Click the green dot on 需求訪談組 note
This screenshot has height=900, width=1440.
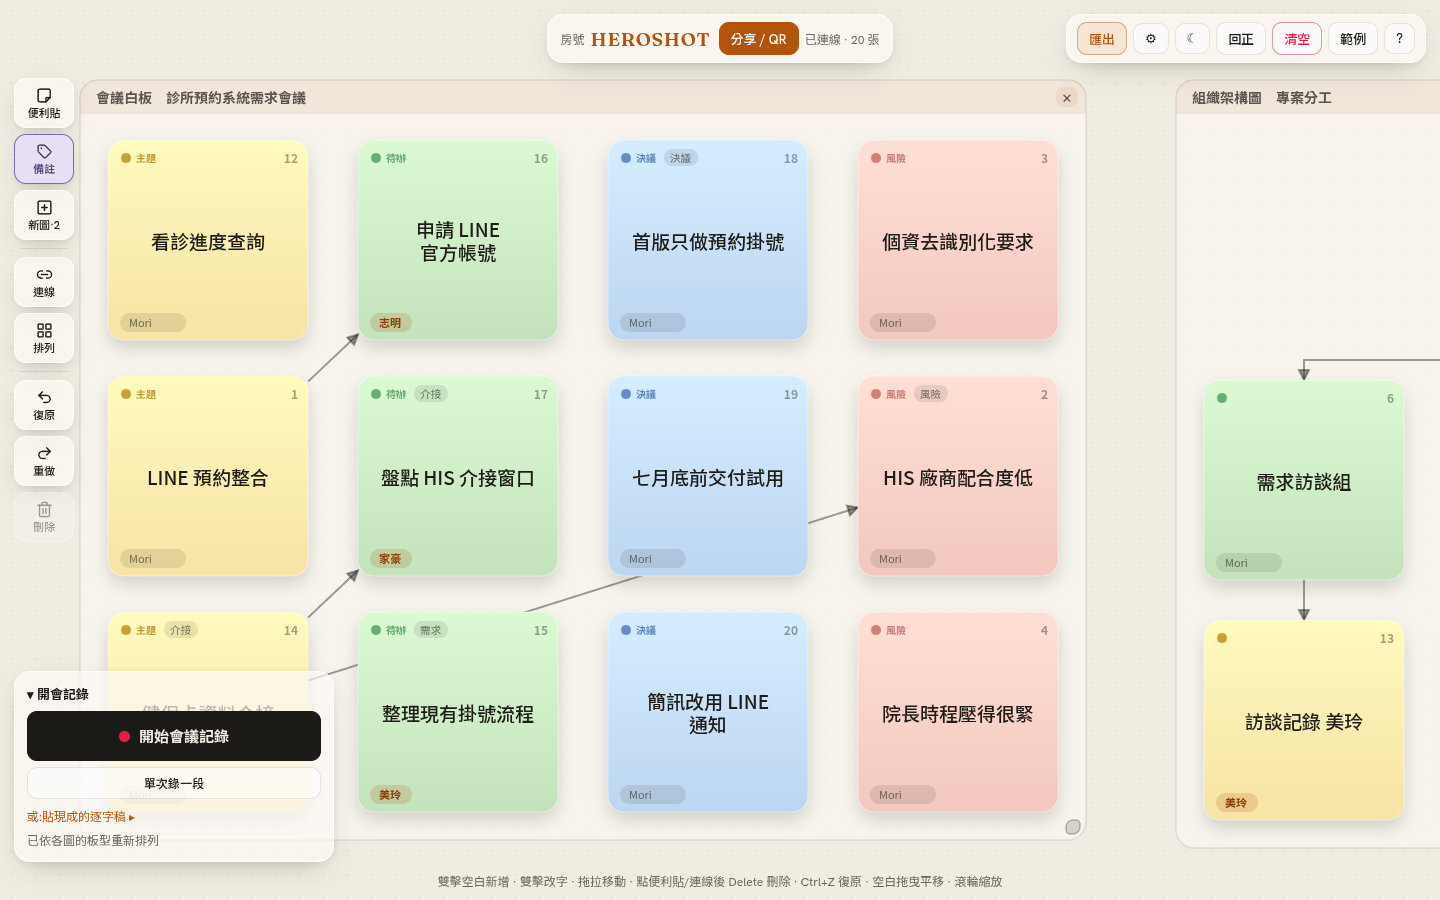(1222, 398)
